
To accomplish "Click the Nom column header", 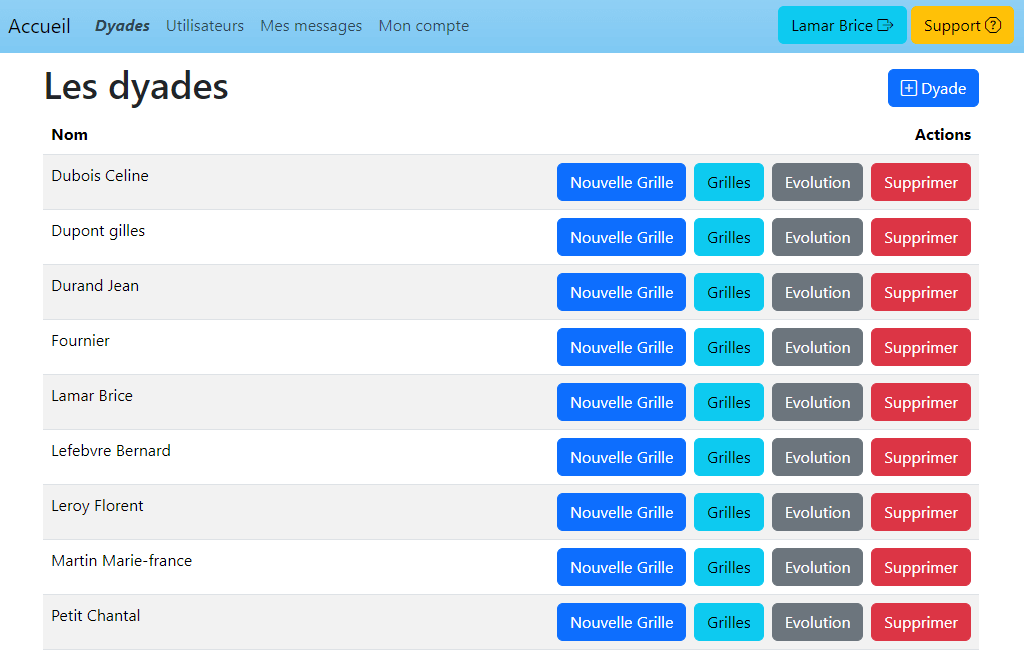I will tap(70, 135).
